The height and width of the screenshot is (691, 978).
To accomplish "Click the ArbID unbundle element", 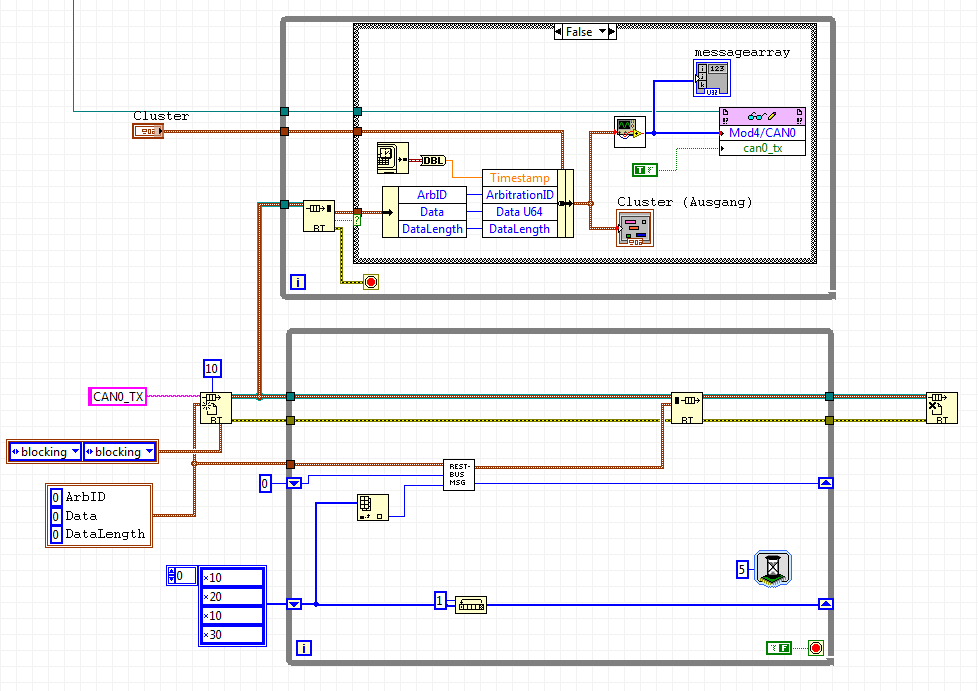I will pyautogui.click(x=432, y=195).
